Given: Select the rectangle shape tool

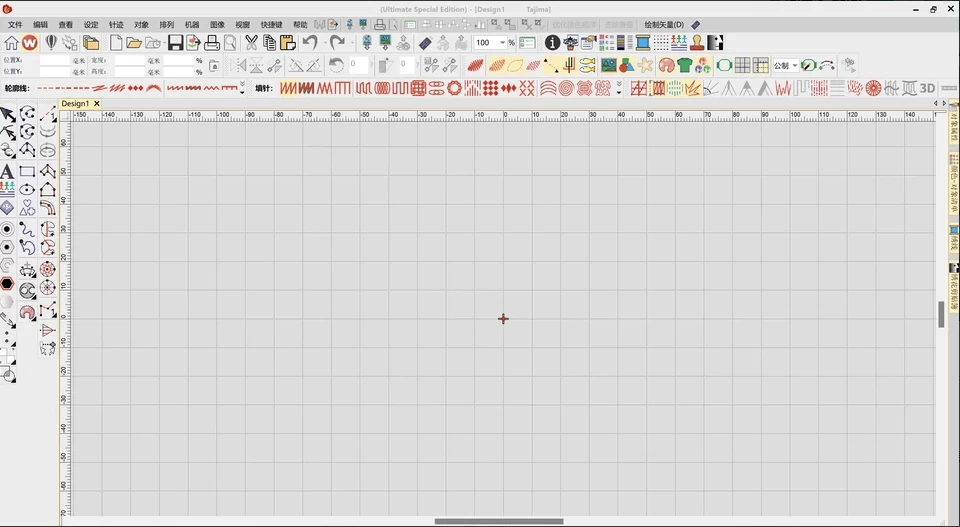Looking at the screenshot, I should pyautogui.click(x=27, y=171).
